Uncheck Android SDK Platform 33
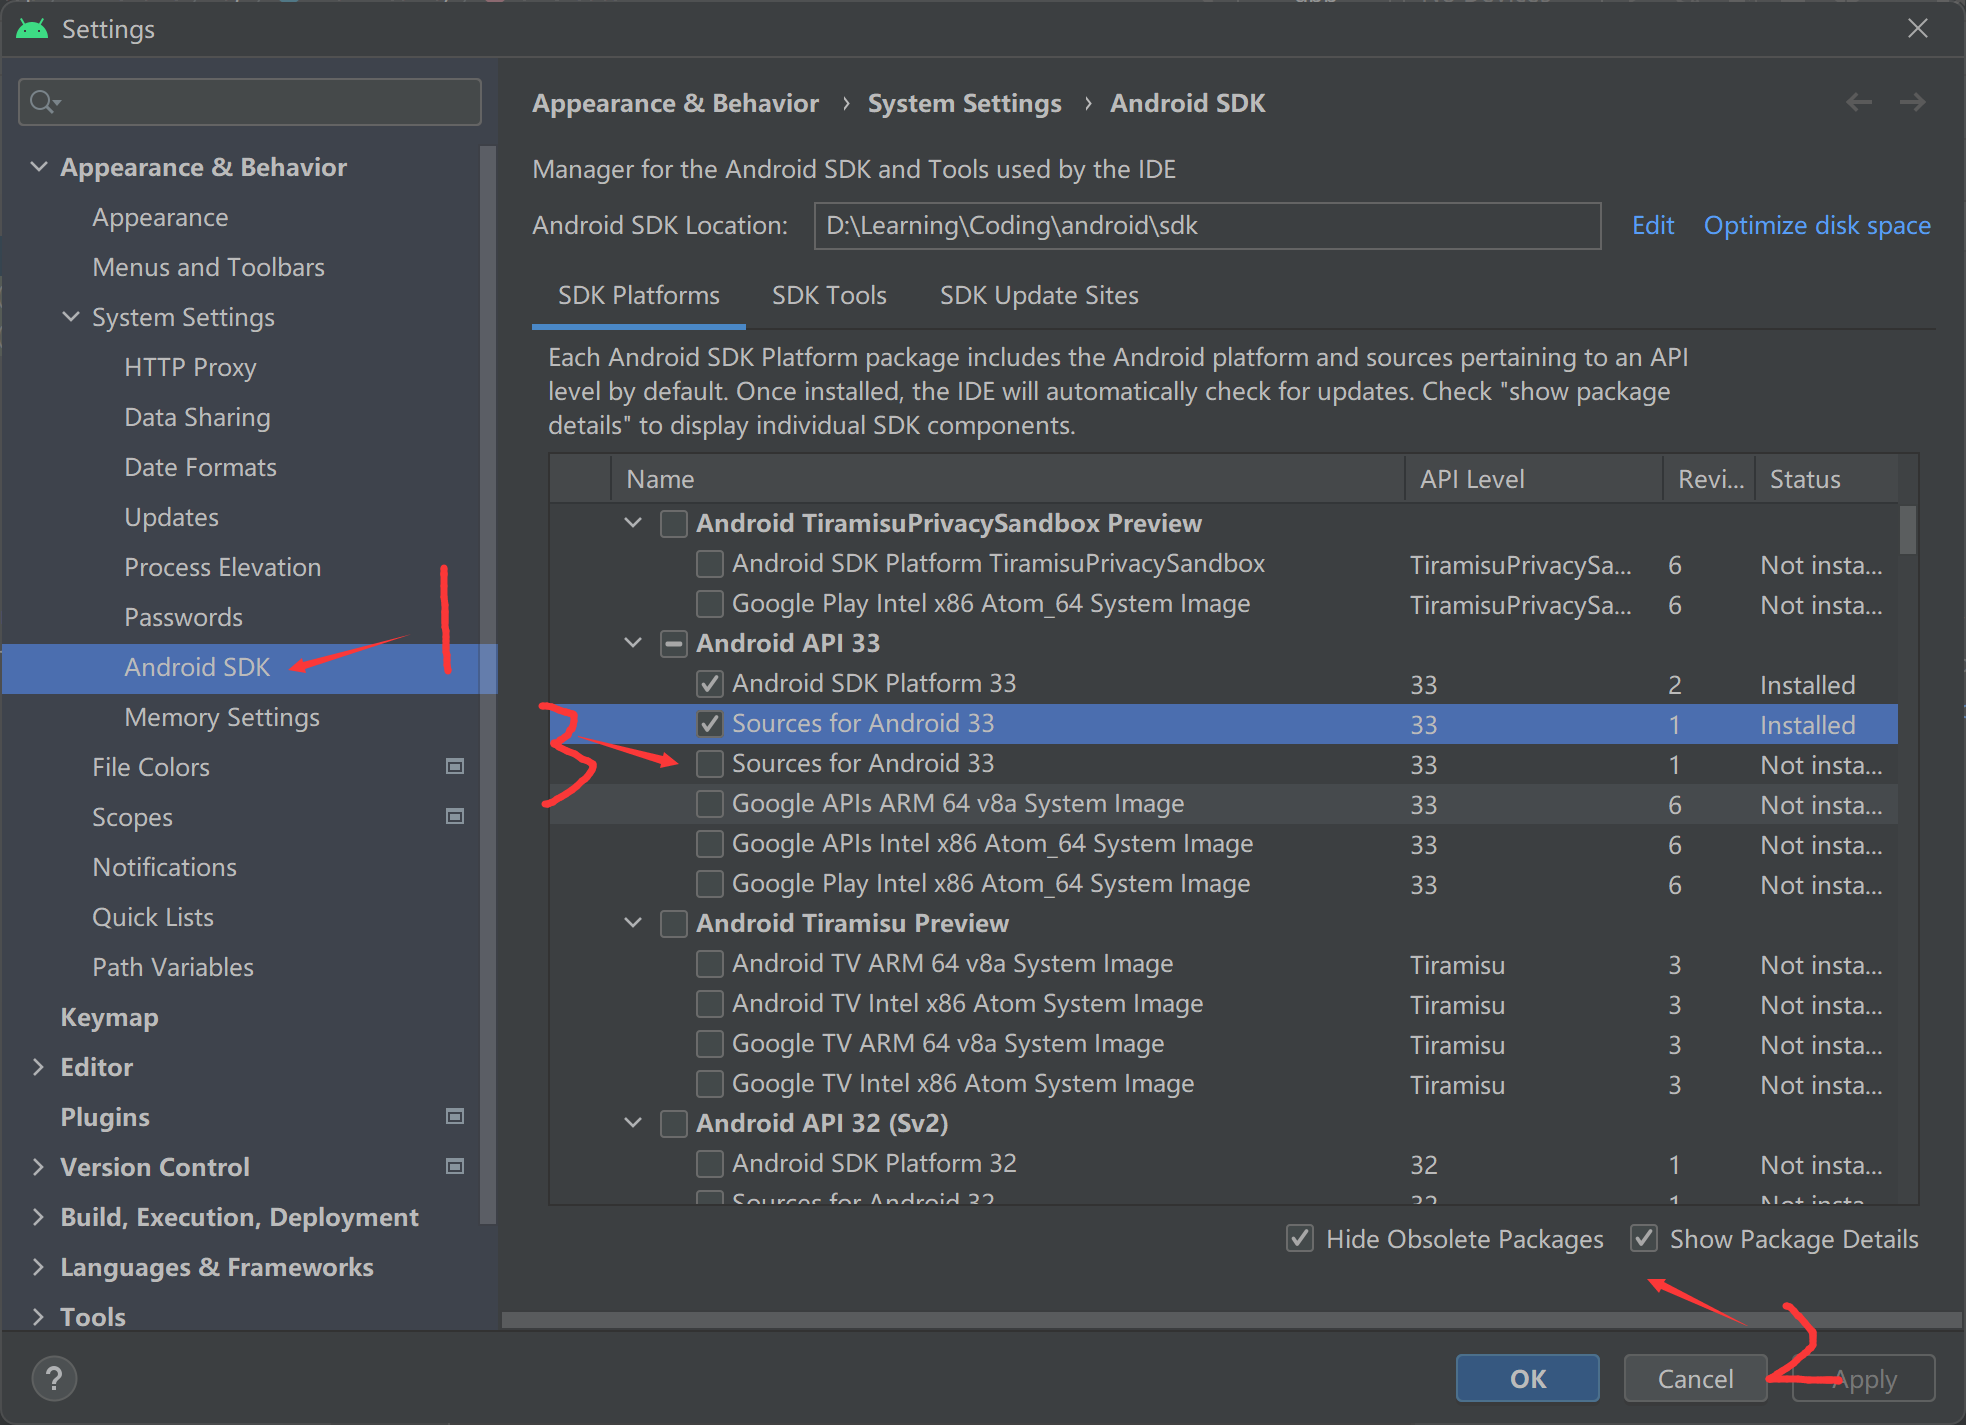This screenshot has width=1966, height=1425. pyautogui.click(x=710, y=684)
